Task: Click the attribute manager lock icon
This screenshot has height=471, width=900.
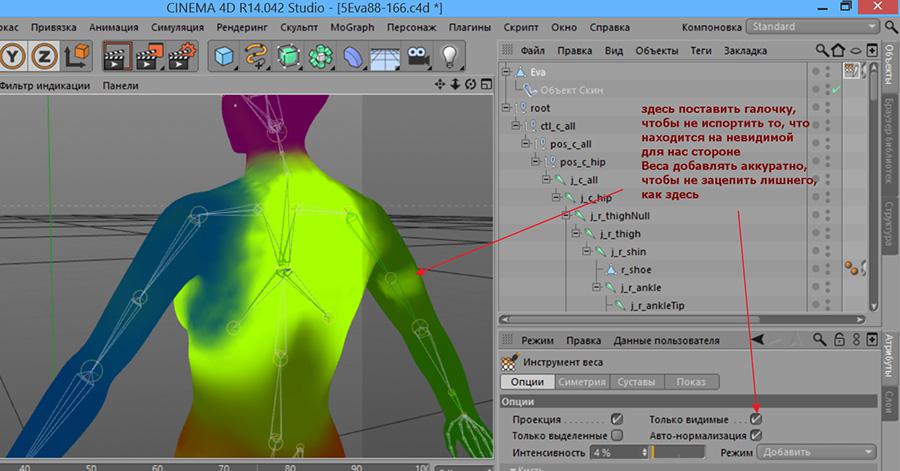Action: click(x=840, y=340)
